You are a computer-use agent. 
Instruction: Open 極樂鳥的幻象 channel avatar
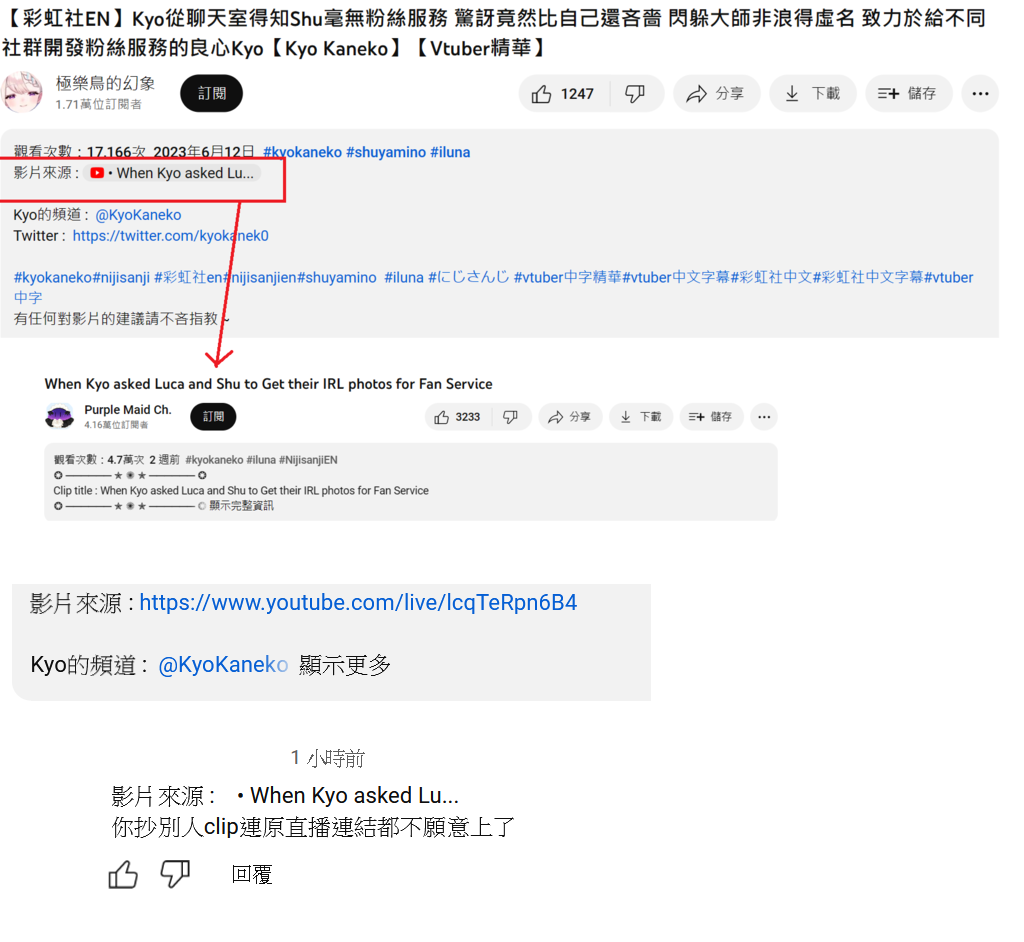(23, 93)
